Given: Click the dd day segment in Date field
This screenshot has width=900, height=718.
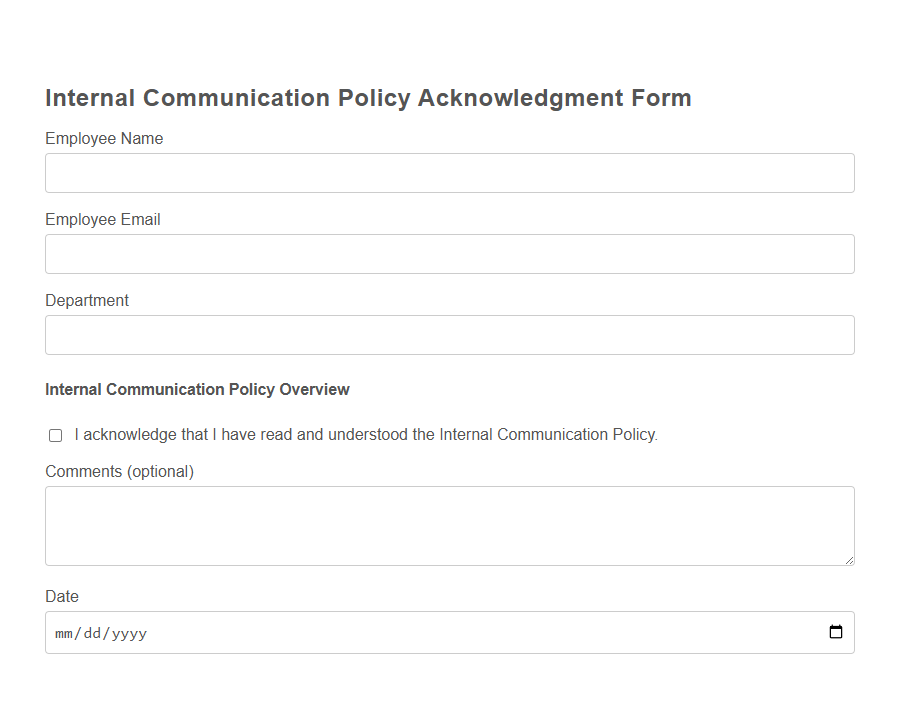Looking at the screenshot, I should pos(92,632).
